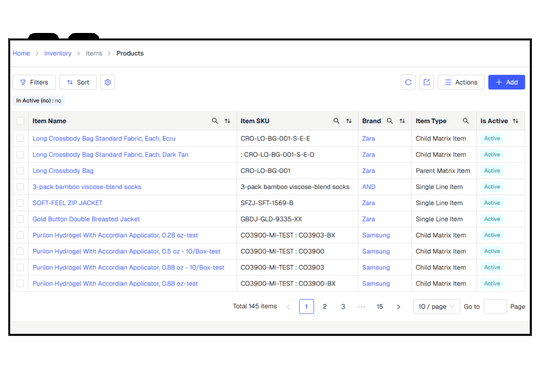
Task: Open the SOFT-FEEL ZIP JACKET item
Action: click(68, 203)
